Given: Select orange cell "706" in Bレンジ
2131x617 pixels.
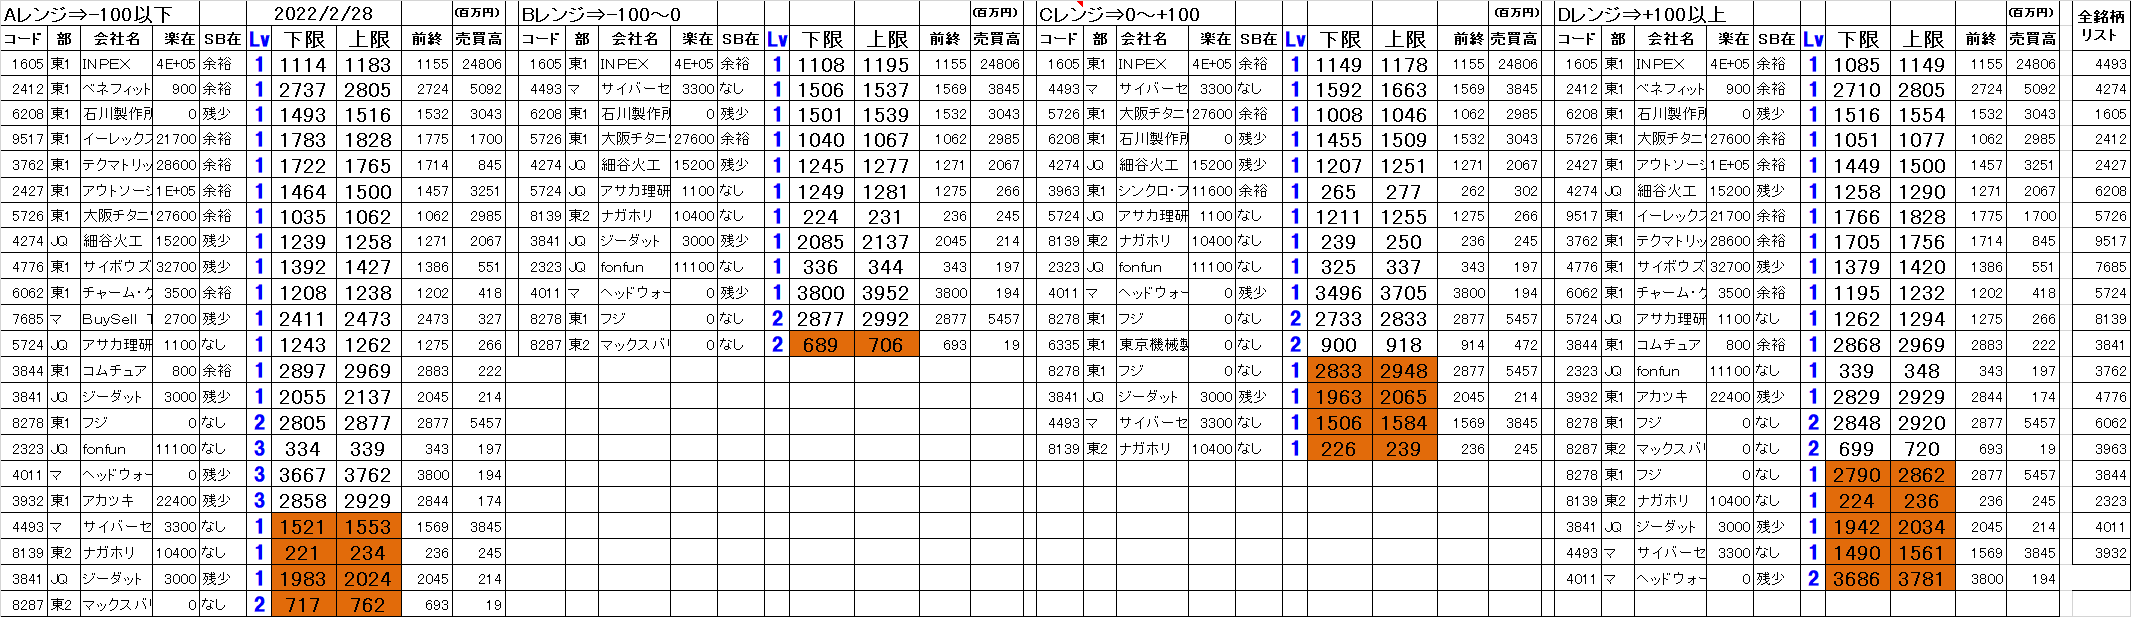Looking at the screenshot, I should [886, 345].
